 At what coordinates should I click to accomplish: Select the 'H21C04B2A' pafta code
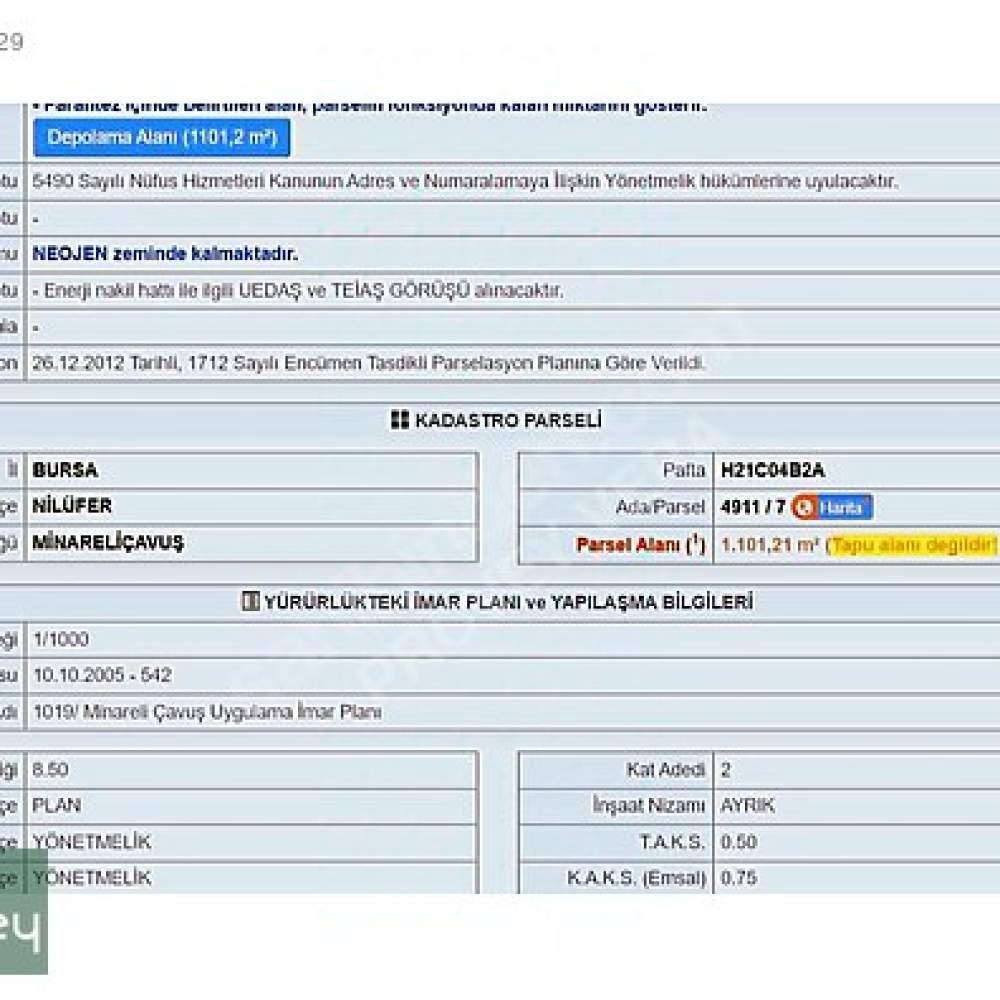pos(772,471)
